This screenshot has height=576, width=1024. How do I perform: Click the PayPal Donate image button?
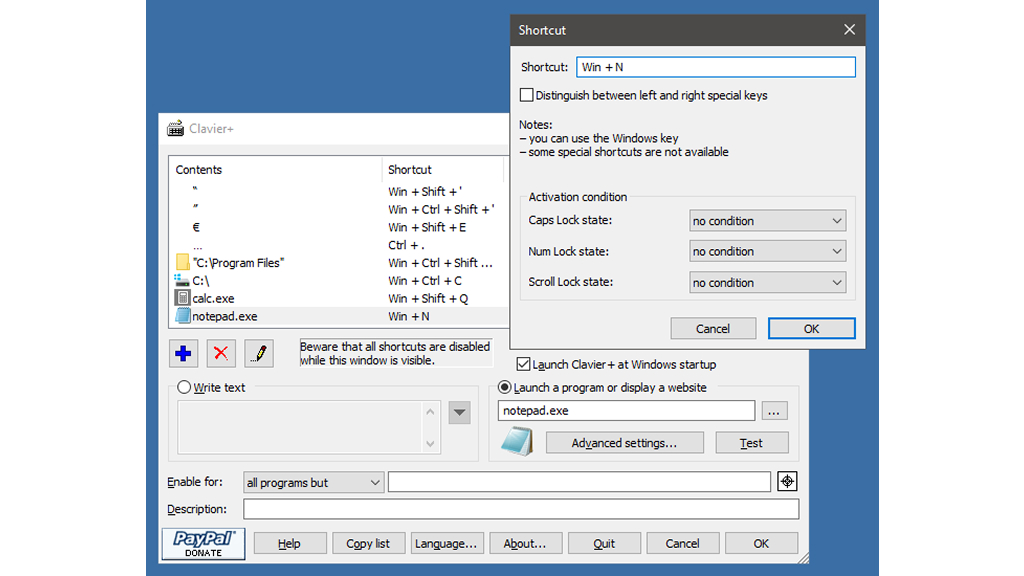click(204, 543)
